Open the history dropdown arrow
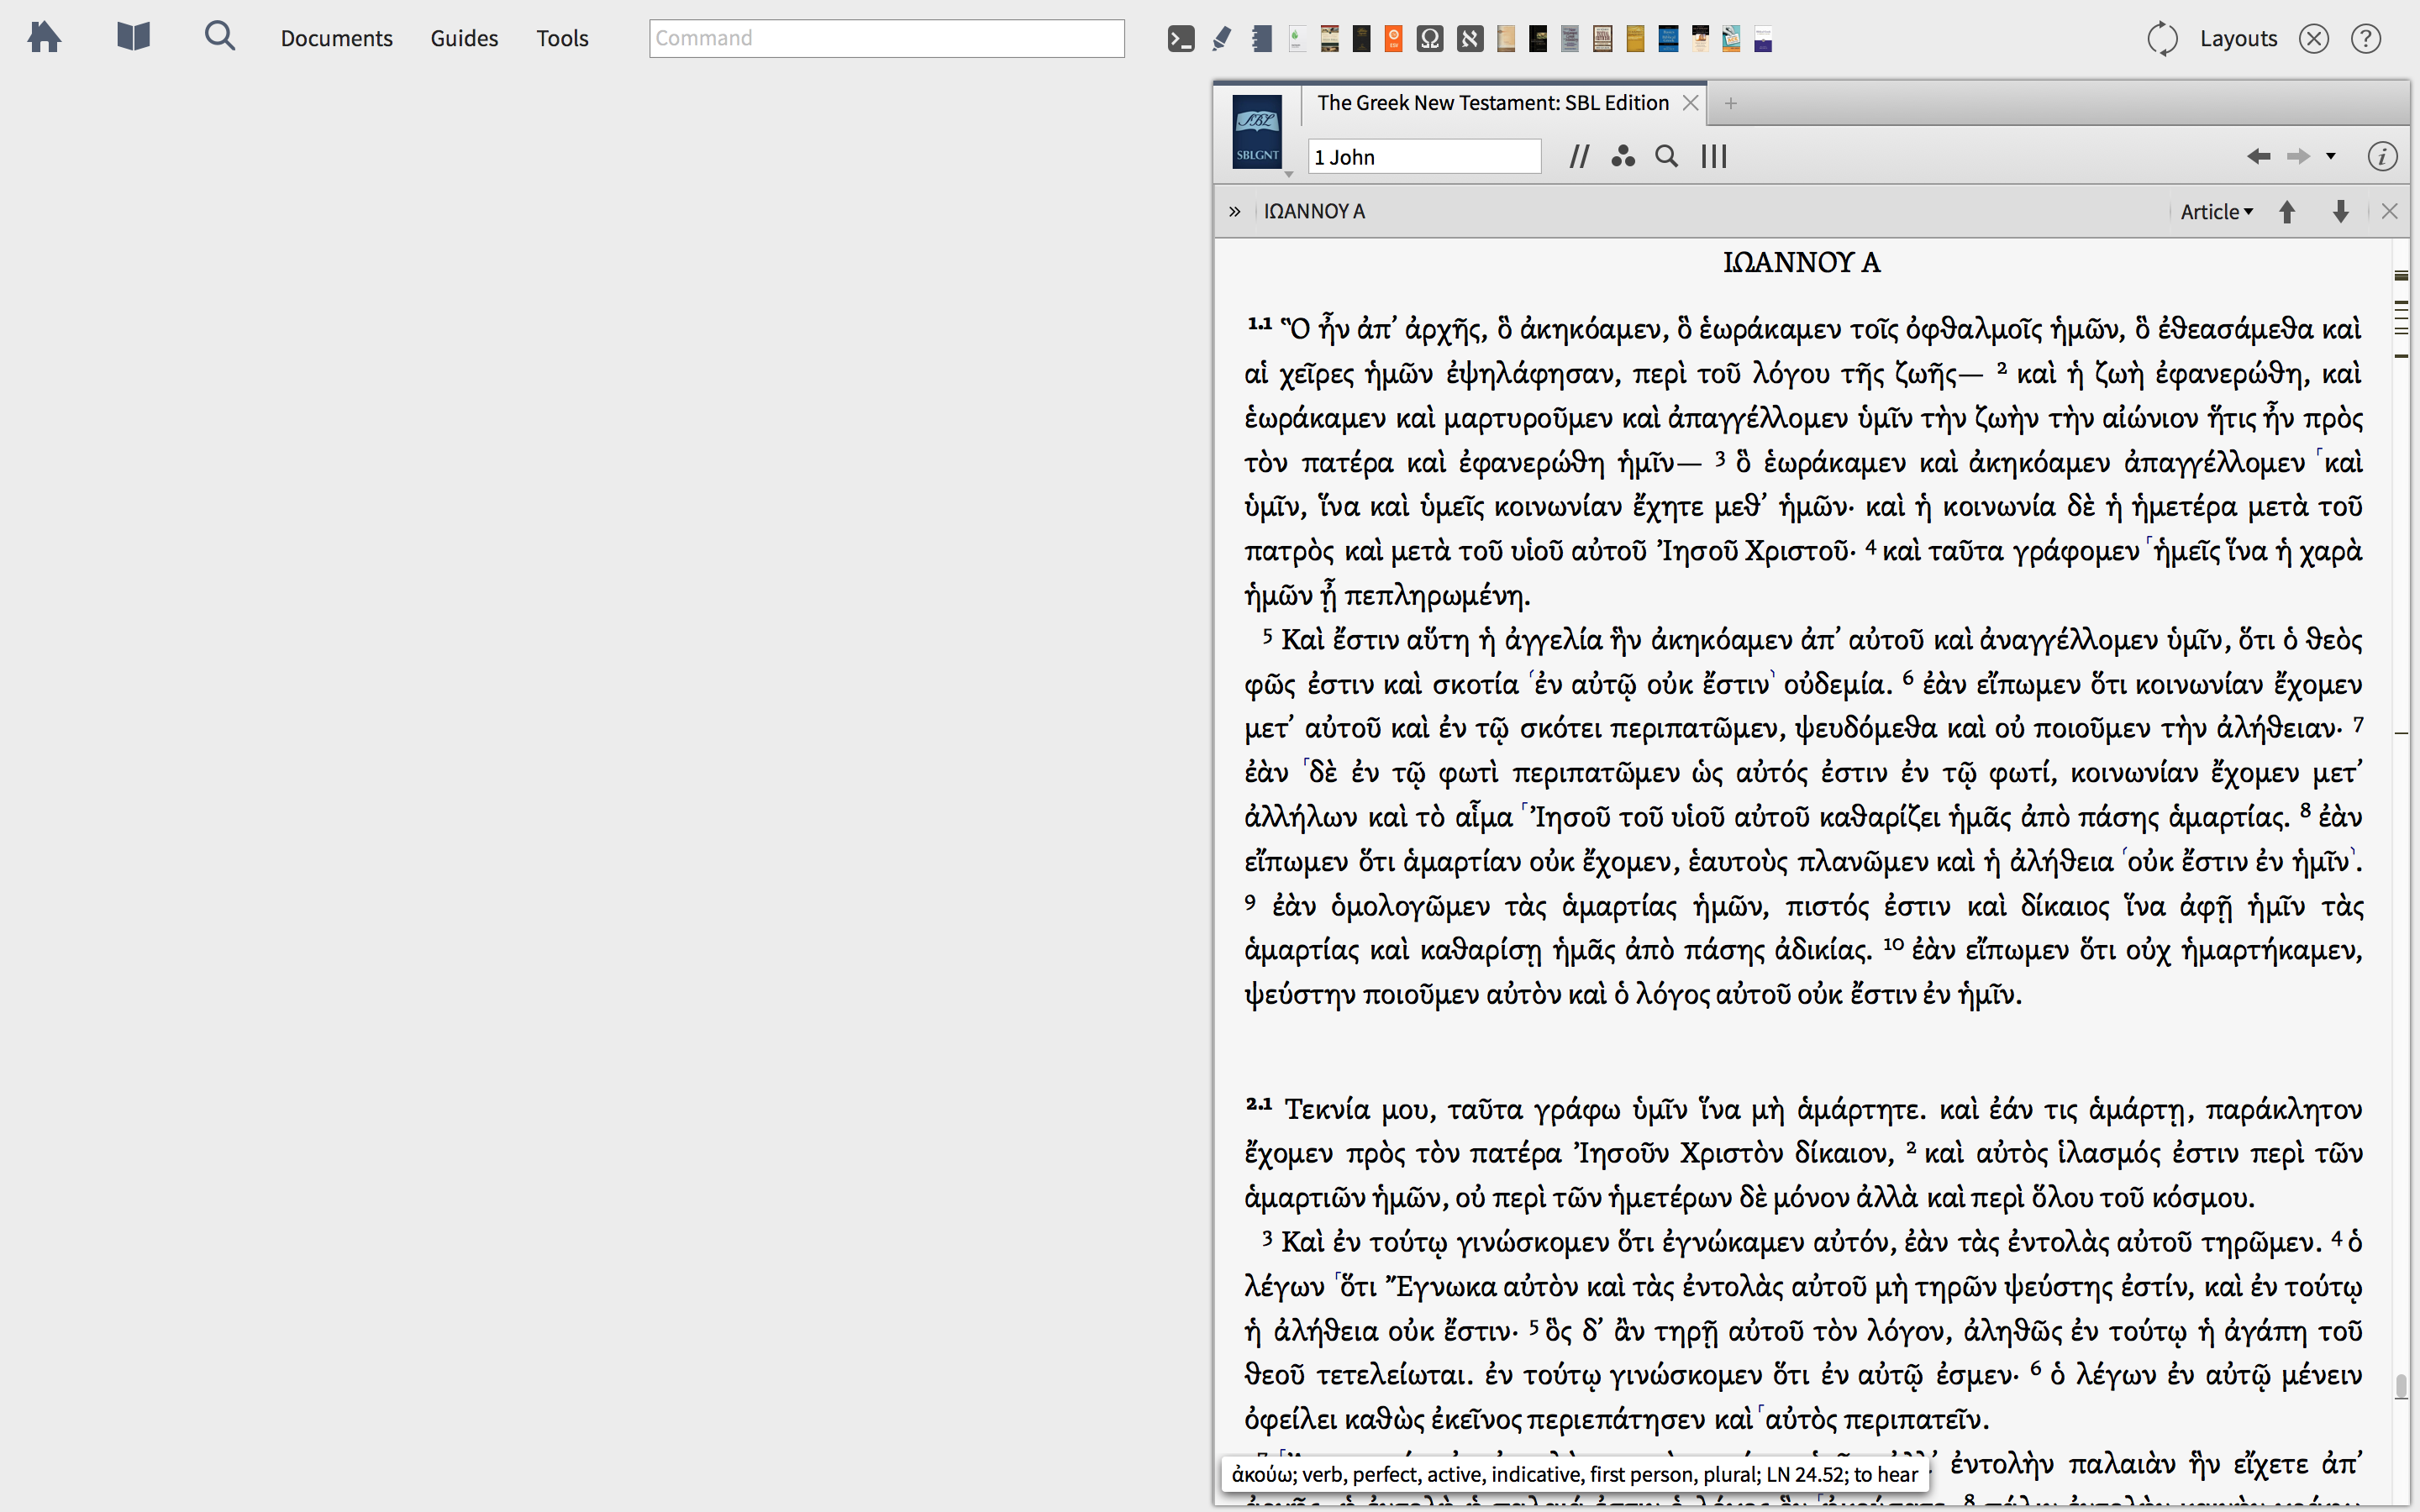 click(2331, 157)
